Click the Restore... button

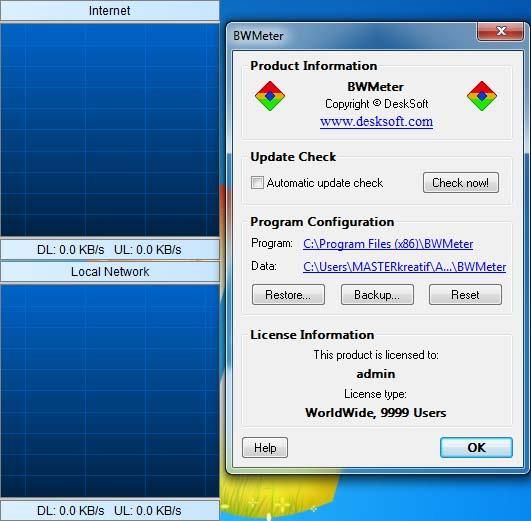pos(288,295)
